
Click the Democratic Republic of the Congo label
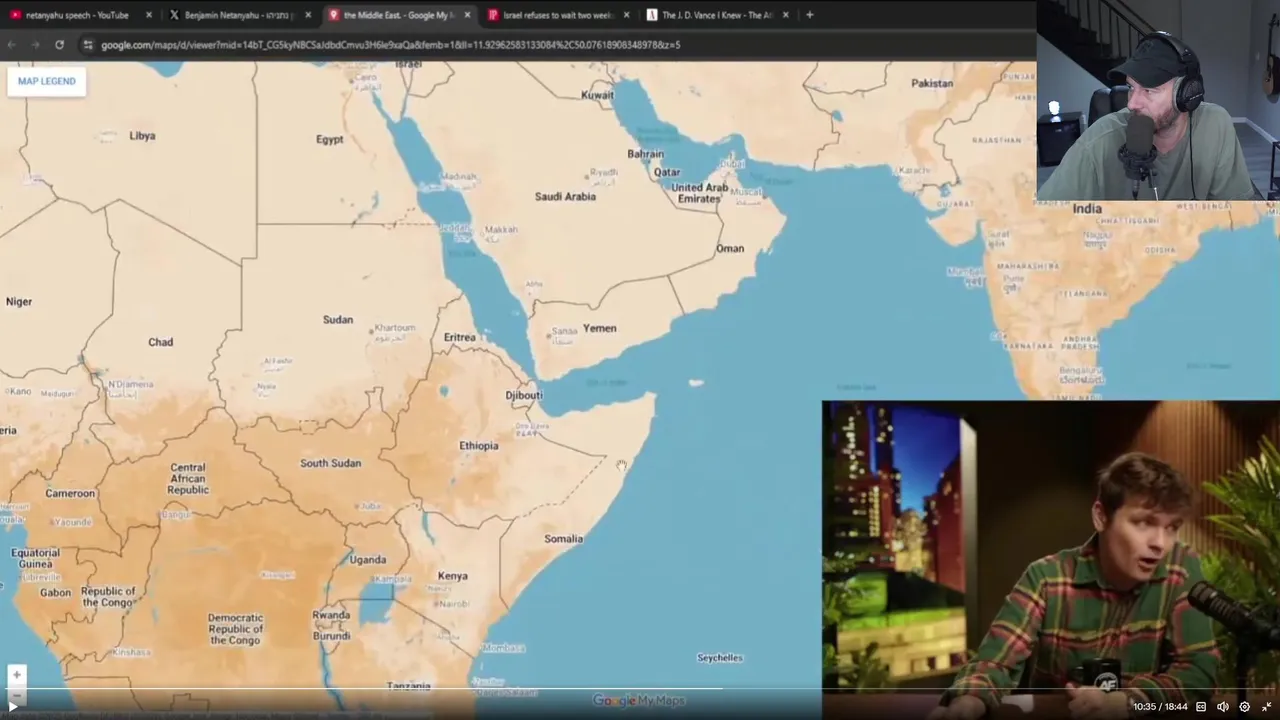pos(236,629)
